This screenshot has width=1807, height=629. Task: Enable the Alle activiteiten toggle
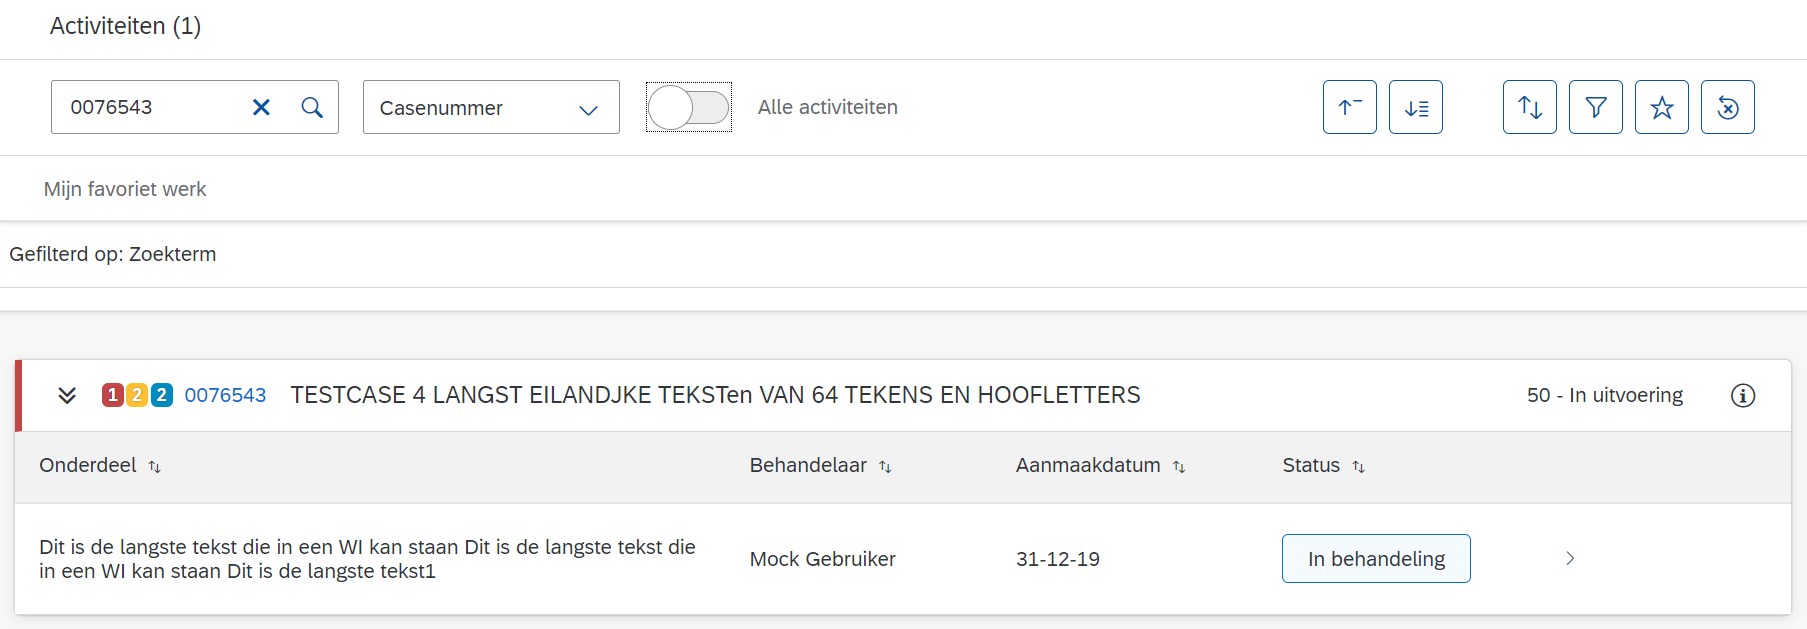coord(689,107)
